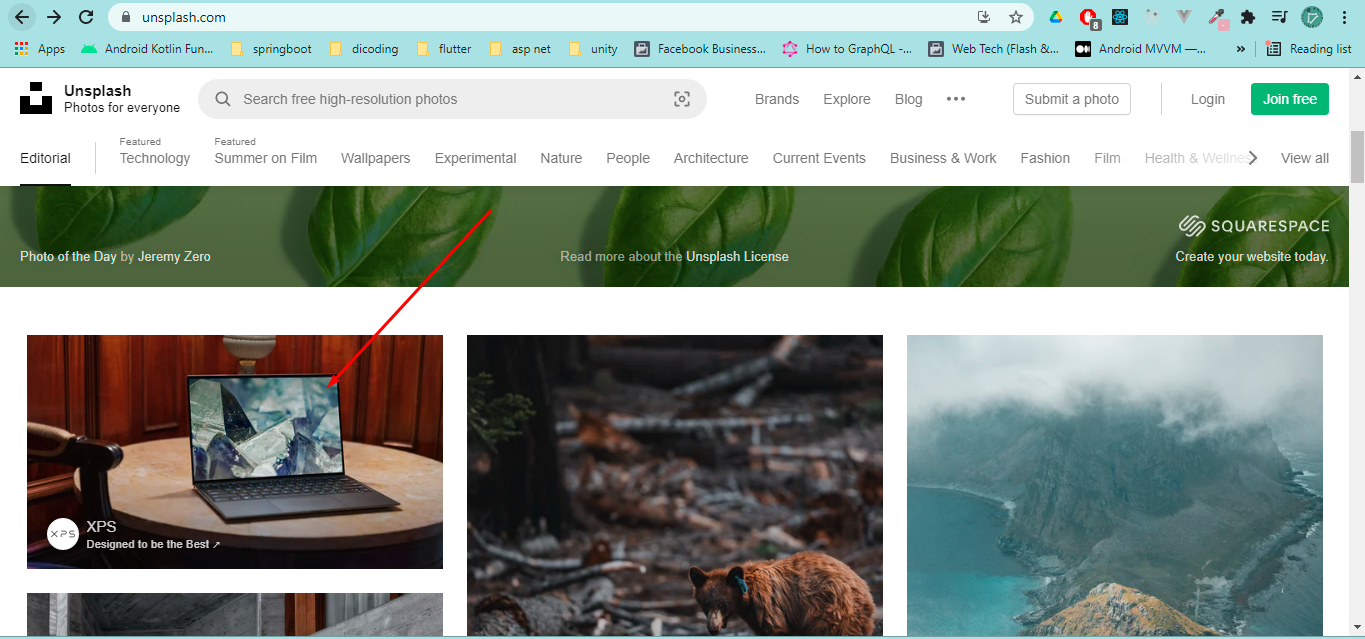1365x639 pixels.
Task: Select the Nature topic
Action: (561, 158)
